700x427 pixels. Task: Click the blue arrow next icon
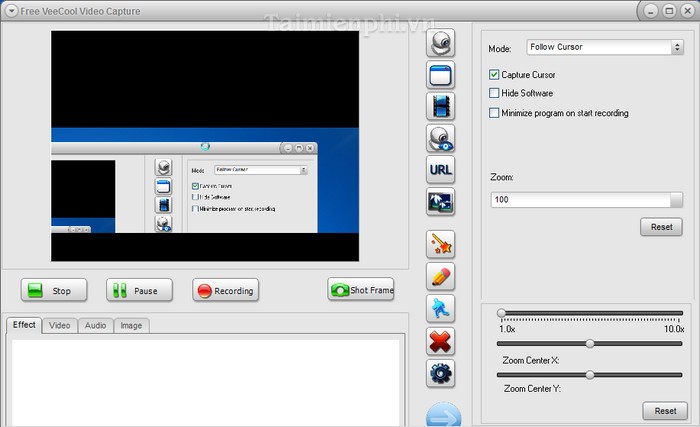pyautogui.click(x=443, y=415)
